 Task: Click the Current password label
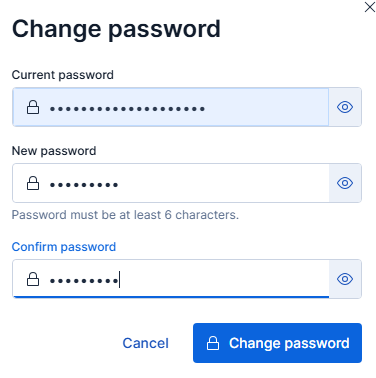point(63,75)
